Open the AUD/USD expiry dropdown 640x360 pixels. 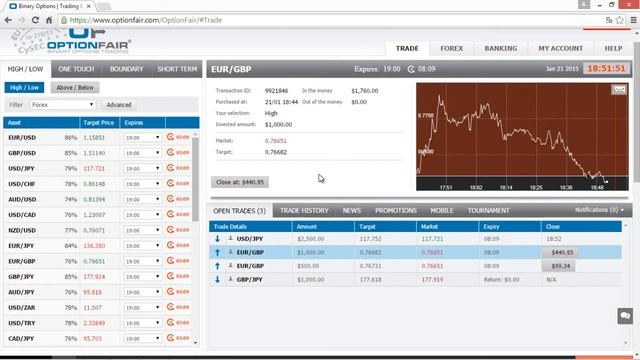pyautogui.click(x=142, y=200)
